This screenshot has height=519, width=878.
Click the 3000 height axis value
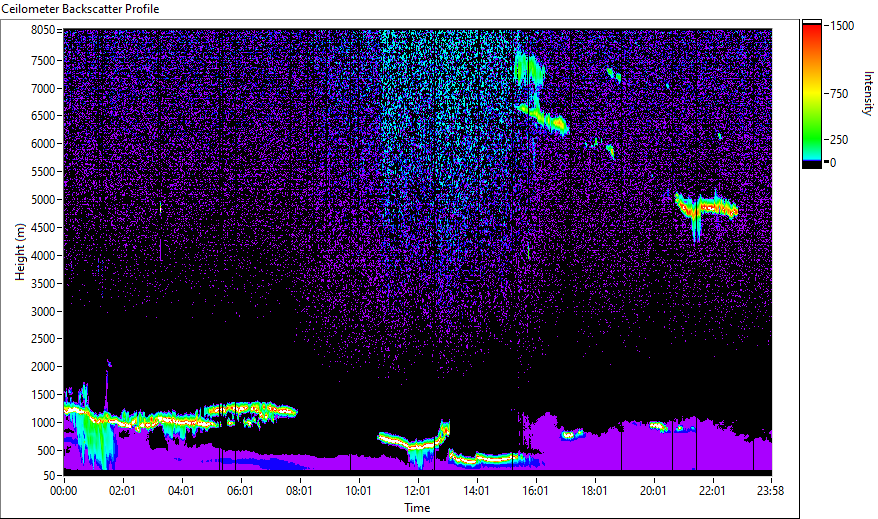(x=43, y=312)
